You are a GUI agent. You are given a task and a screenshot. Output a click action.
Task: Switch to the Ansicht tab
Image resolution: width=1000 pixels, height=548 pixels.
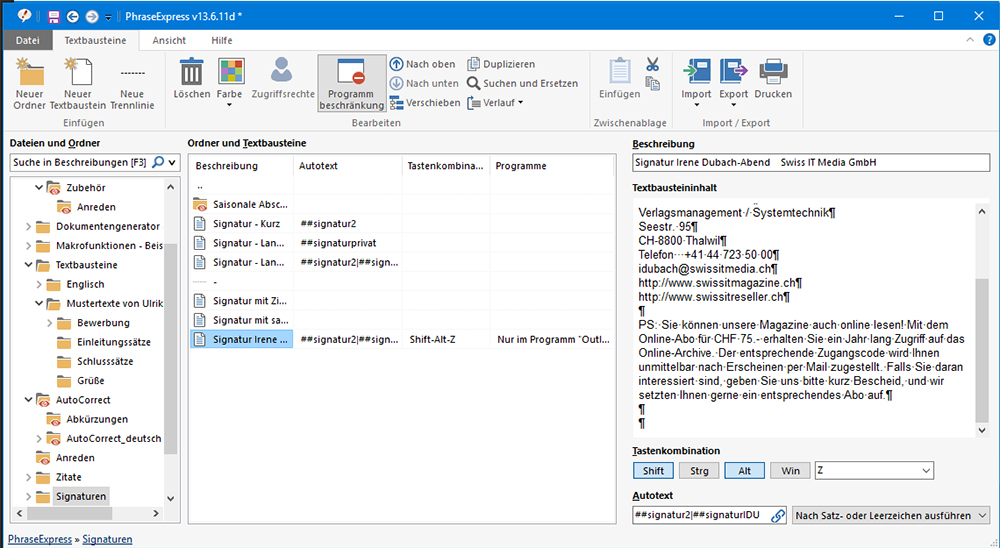click(169, 40)
